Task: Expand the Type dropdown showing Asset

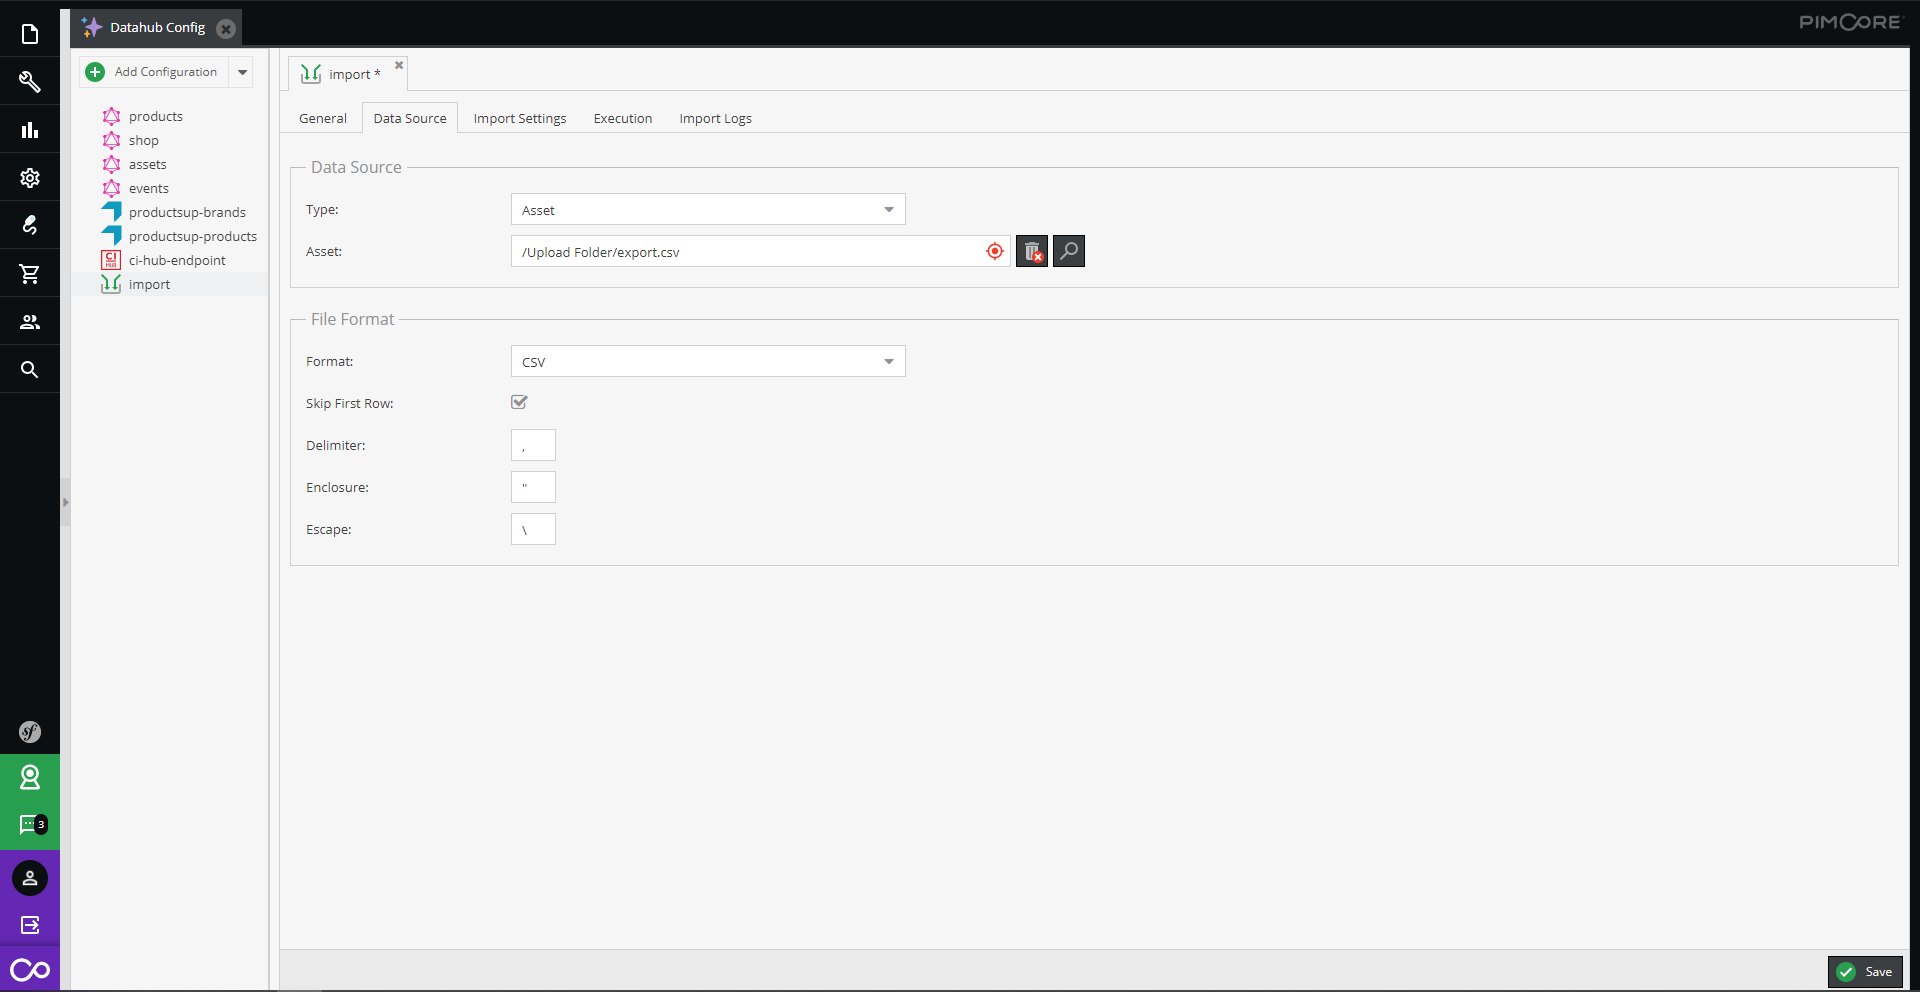Action: pyautogui.click(x=888, y=210)
